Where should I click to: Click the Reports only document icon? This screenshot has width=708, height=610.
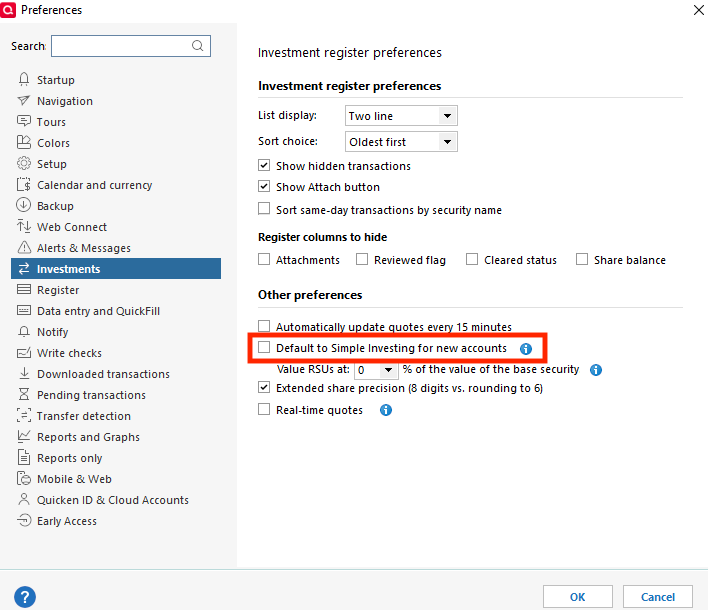24,457
